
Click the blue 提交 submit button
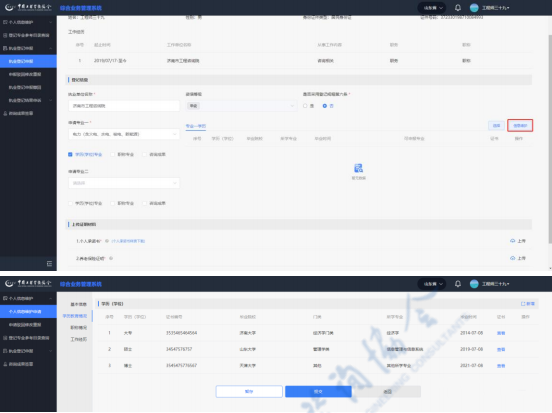(318, 392)
